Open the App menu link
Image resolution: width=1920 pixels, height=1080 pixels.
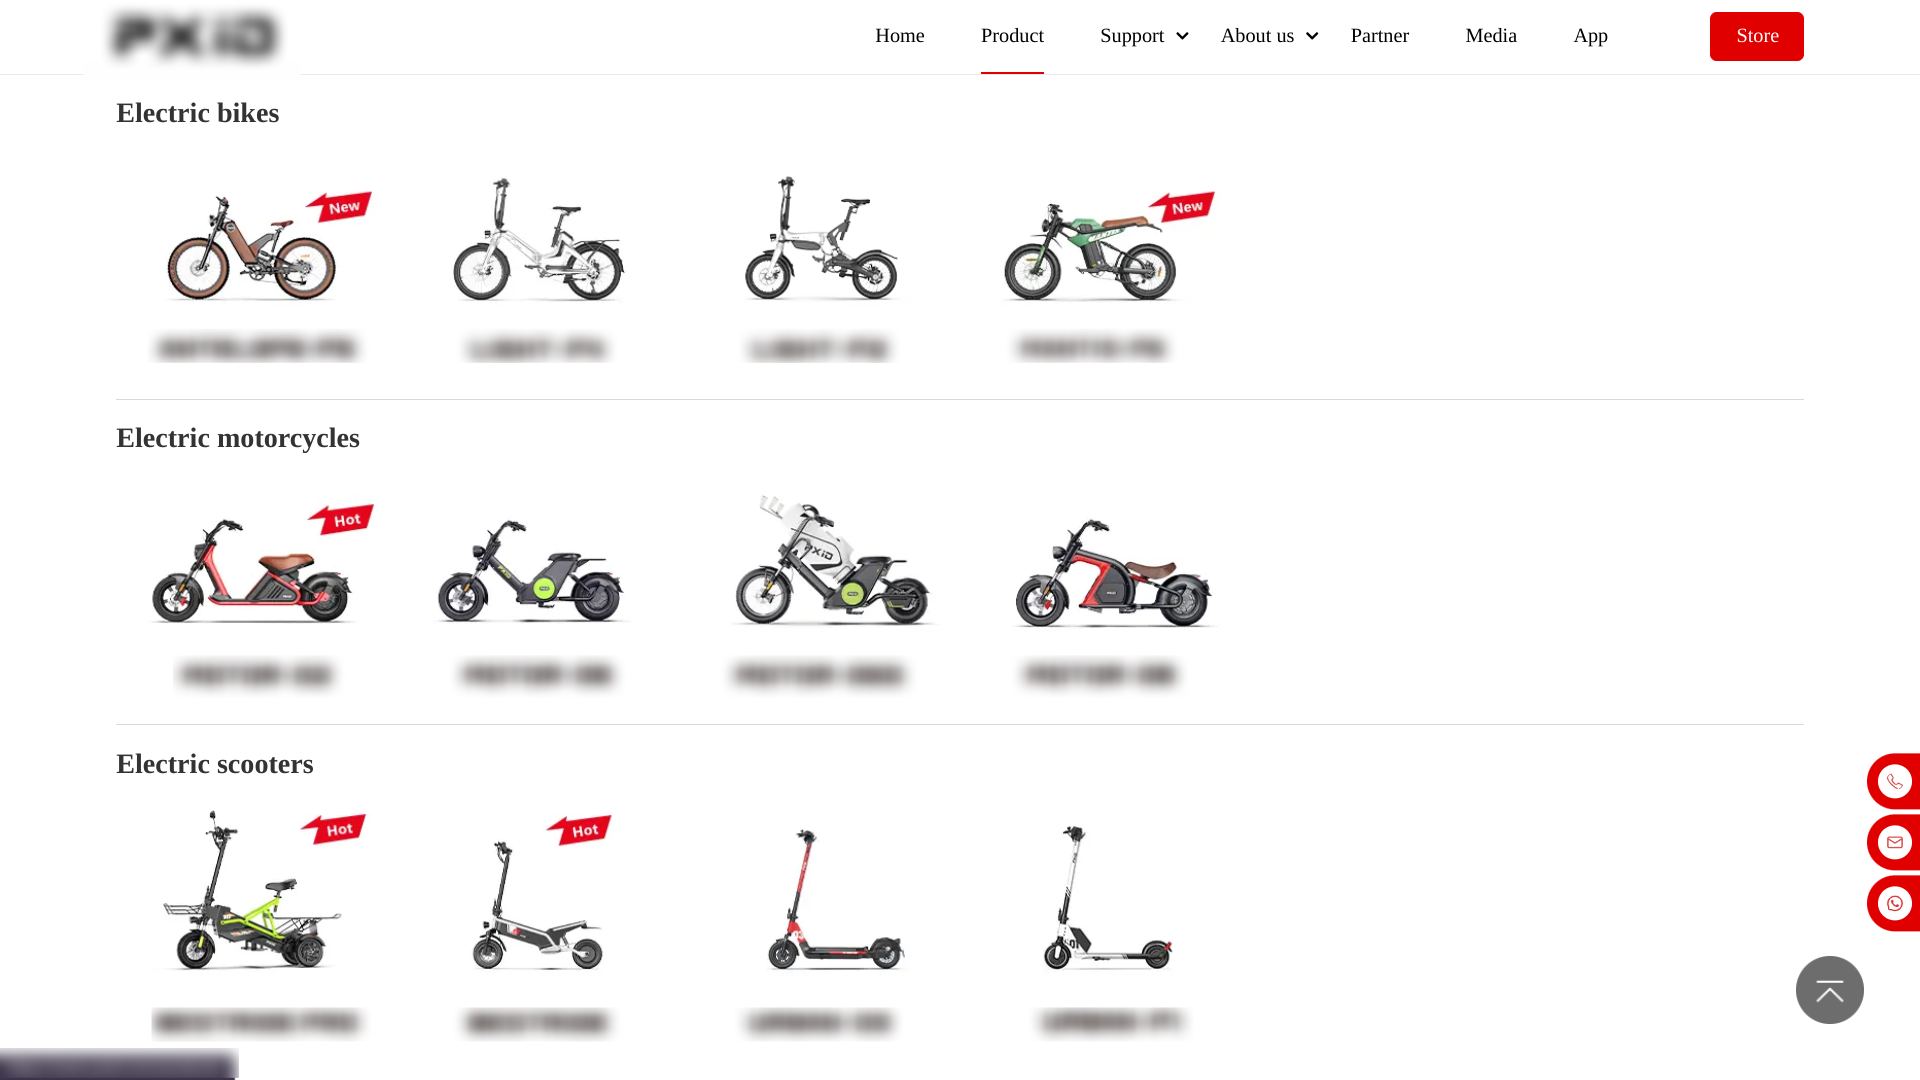(1590, 36)
